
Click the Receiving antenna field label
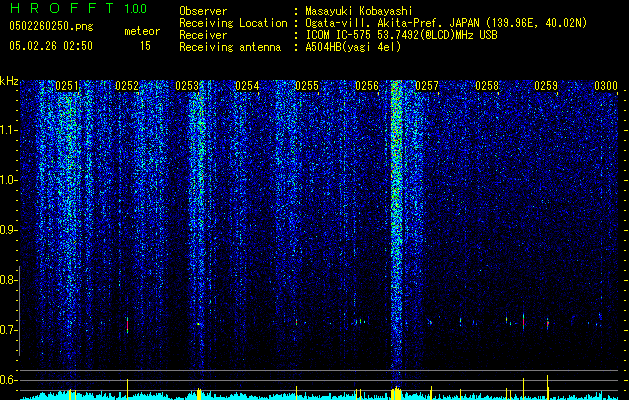click(x=230, y=47)
